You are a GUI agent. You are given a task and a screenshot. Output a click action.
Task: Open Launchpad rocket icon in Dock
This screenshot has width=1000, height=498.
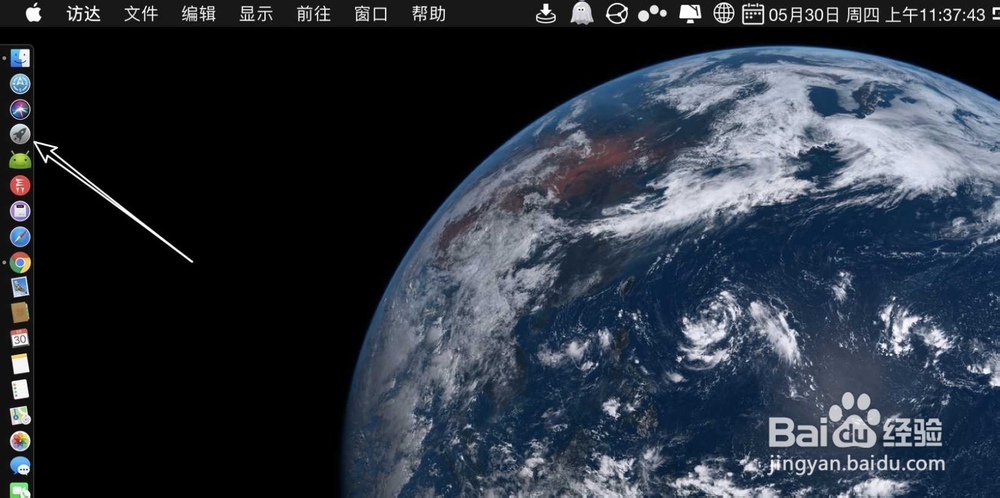point(20,135)
